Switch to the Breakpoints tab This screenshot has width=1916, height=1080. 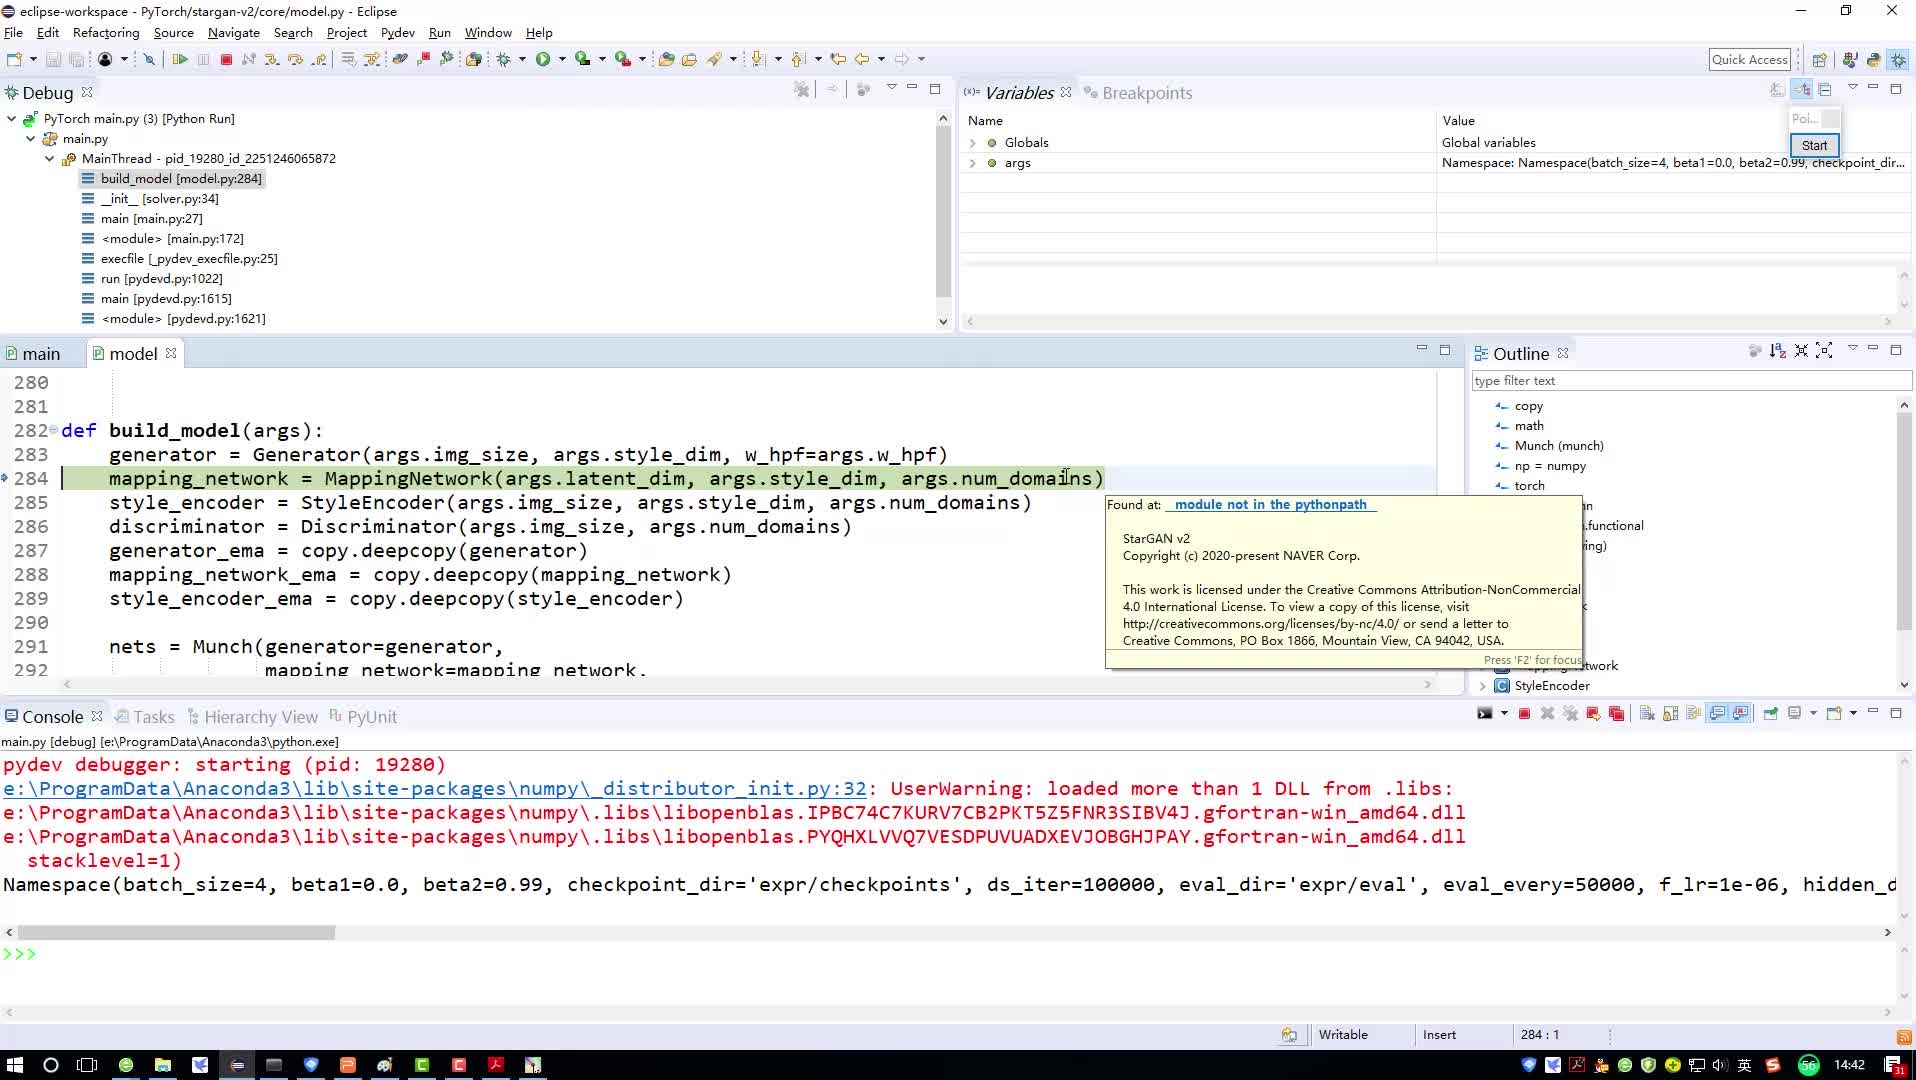pyautogui.click(x=1138, y=93)
